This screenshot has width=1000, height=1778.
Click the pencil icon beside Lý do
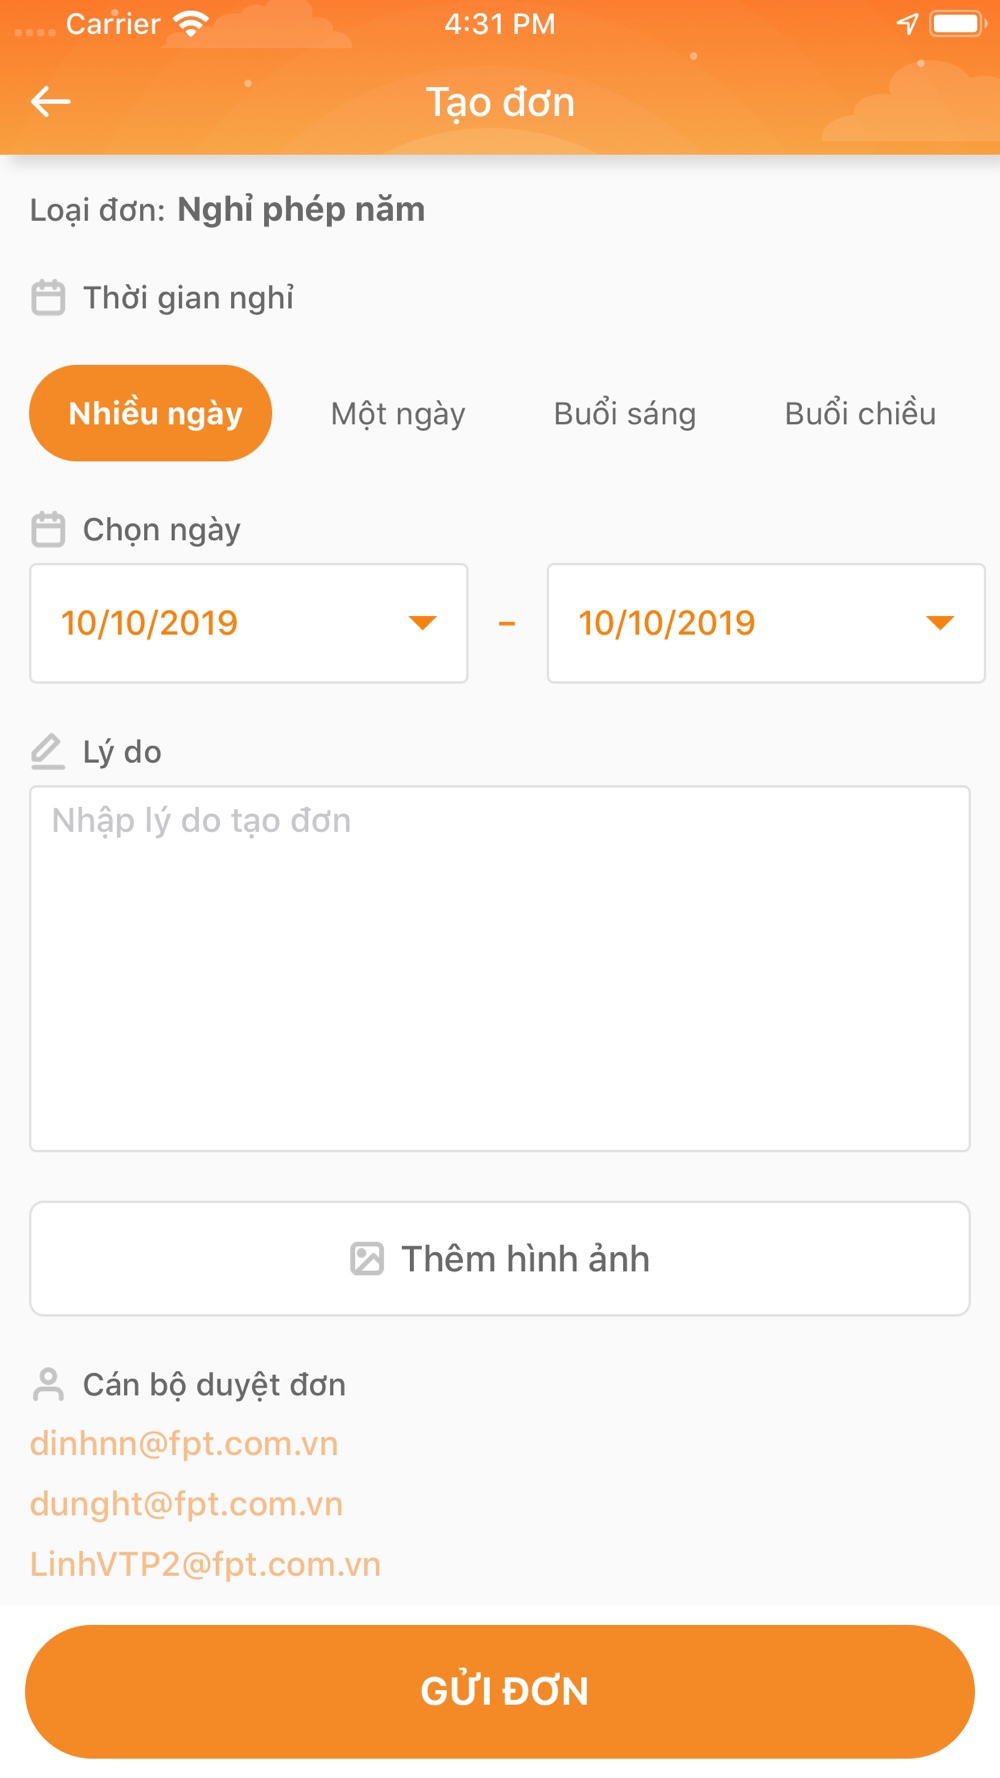click(x=47, y=751)
